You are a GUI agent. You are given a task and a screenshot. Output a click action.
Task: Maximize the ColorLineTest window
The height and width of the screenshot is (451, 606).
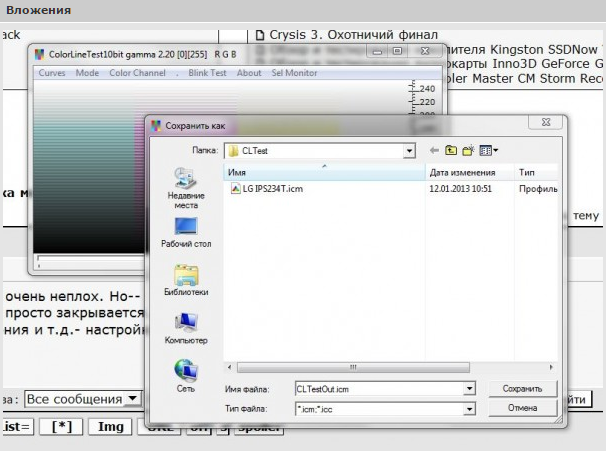pos(397,51)
